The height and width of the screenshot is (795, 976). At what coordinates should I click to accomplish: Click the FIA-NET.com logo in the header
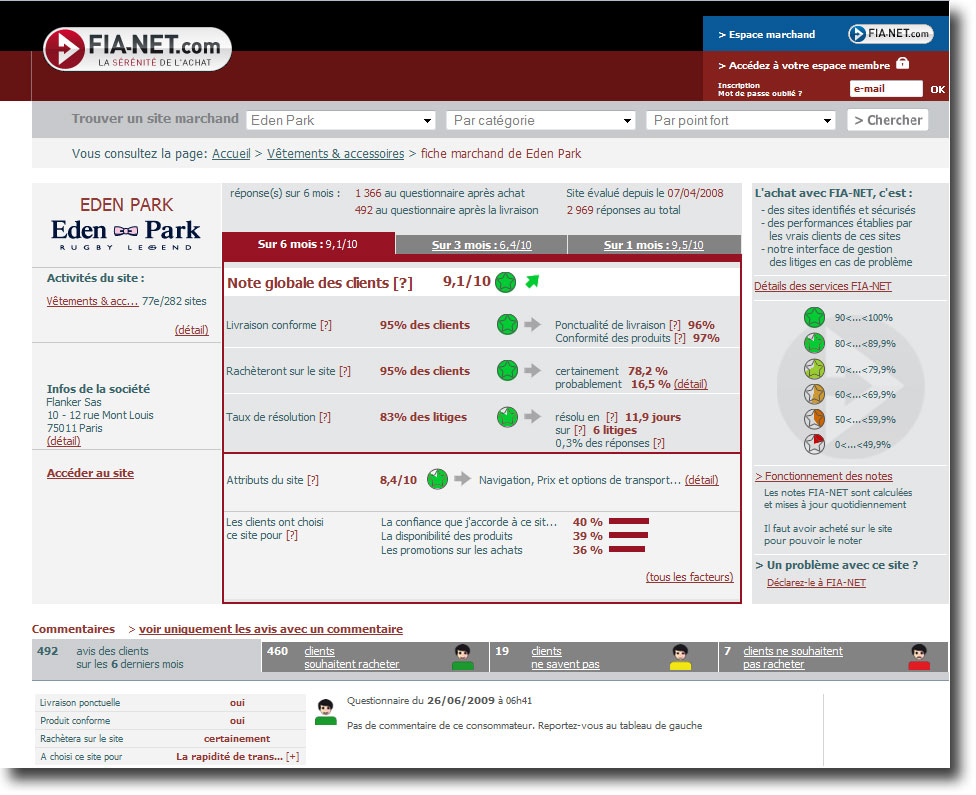137,49
